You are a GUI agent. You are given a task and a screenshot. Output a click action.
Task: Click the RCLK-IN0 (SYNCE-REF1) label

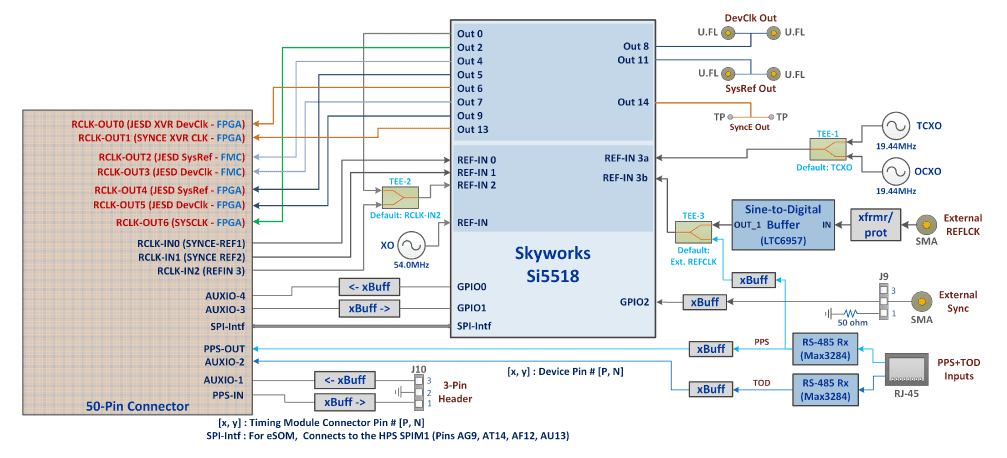pyautogui.click(x=191, y=243)
